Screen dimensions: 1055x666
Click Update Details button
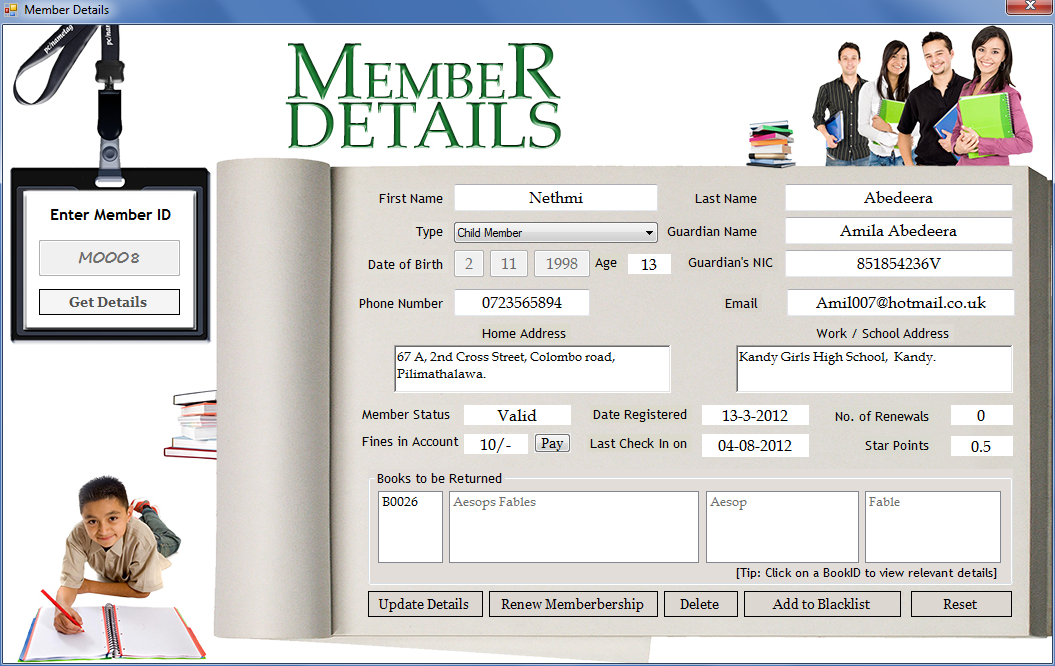click(424, 604)
